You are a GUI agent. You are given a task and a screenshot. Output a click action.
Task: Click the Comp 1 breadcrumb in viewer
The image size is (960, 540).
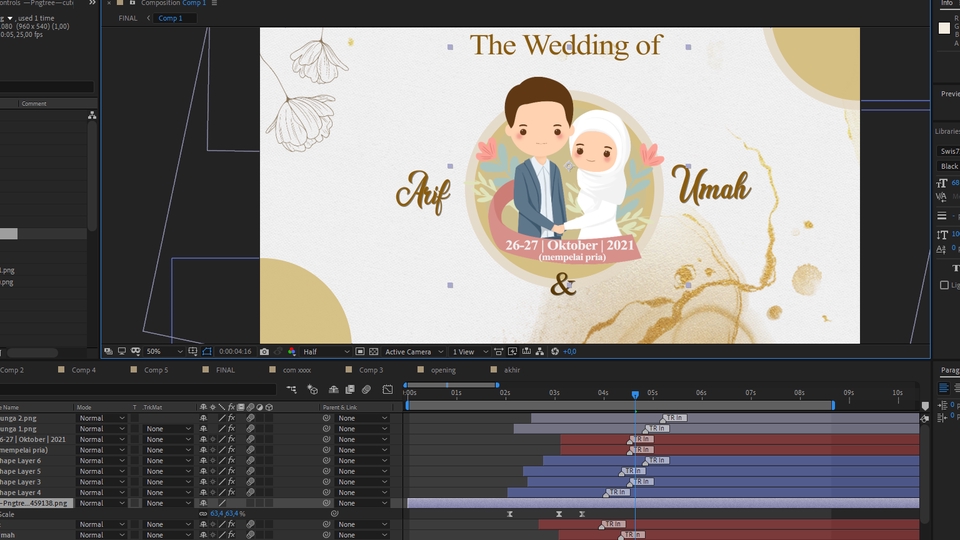coord(170,18)
